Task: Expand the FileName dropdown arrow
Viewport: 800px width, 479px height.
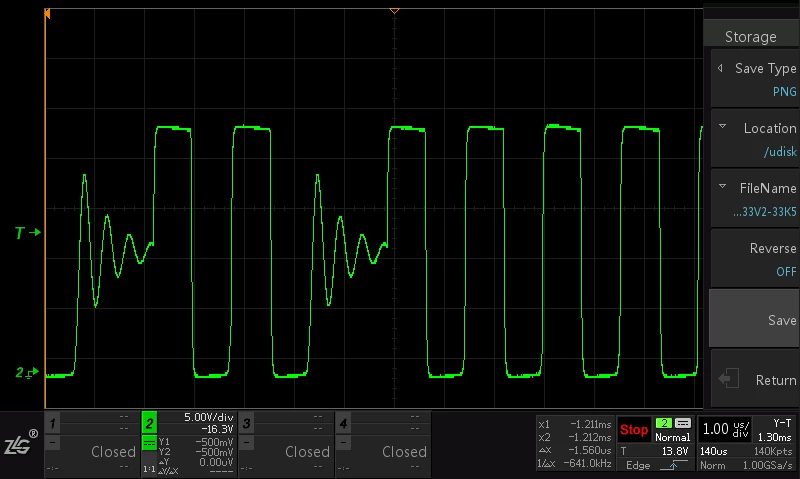Action: click(722, 186)
